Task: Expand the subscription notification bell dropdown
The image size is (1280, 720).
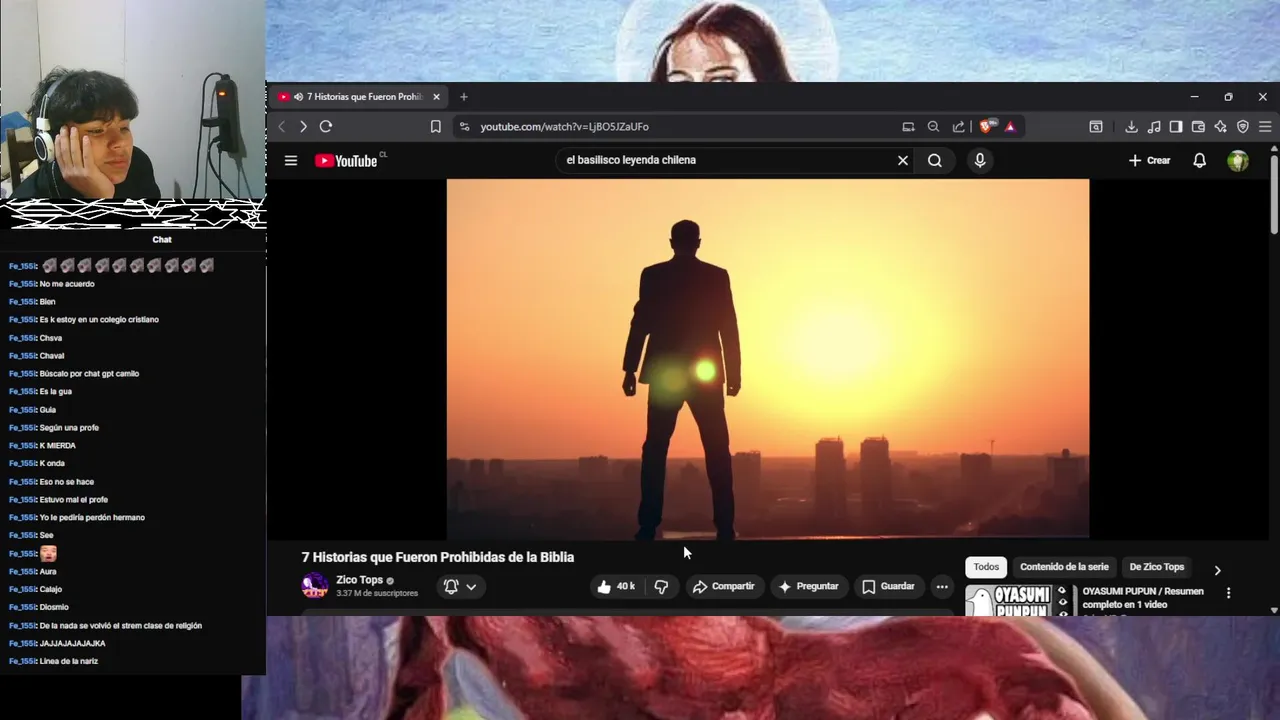Action: click(460, 587)
